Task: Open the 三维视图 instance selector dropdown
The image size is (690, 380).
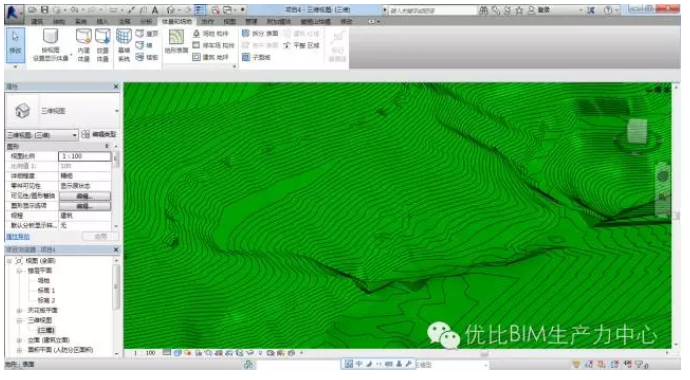Action: [x=42, y=135]
